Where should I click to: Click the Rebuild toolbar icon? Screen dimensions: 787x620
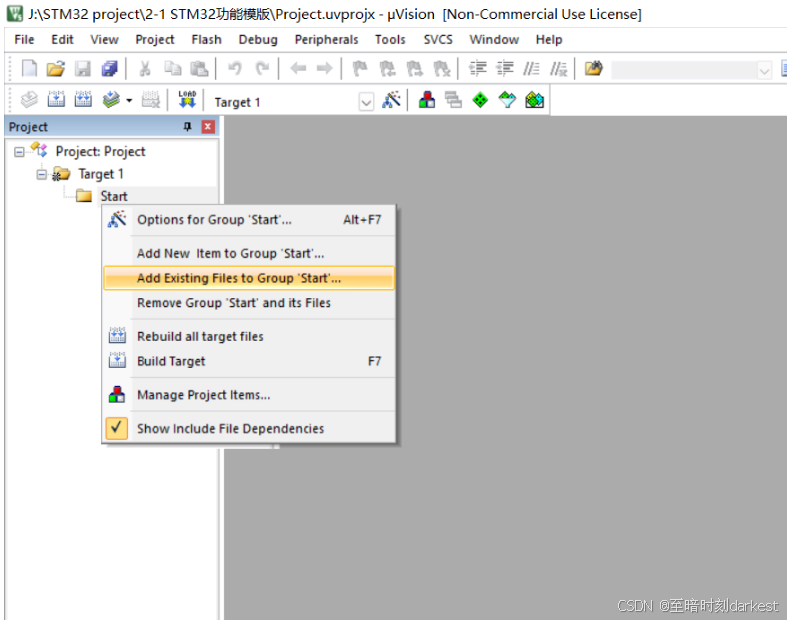click(83, 99)
